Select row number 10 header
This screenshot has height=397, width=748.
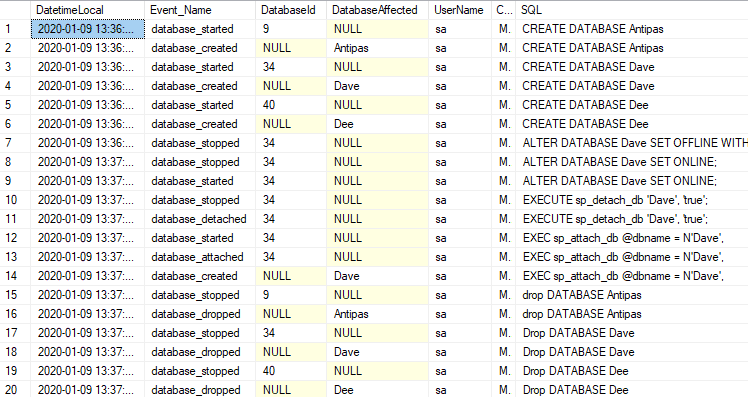16,200
